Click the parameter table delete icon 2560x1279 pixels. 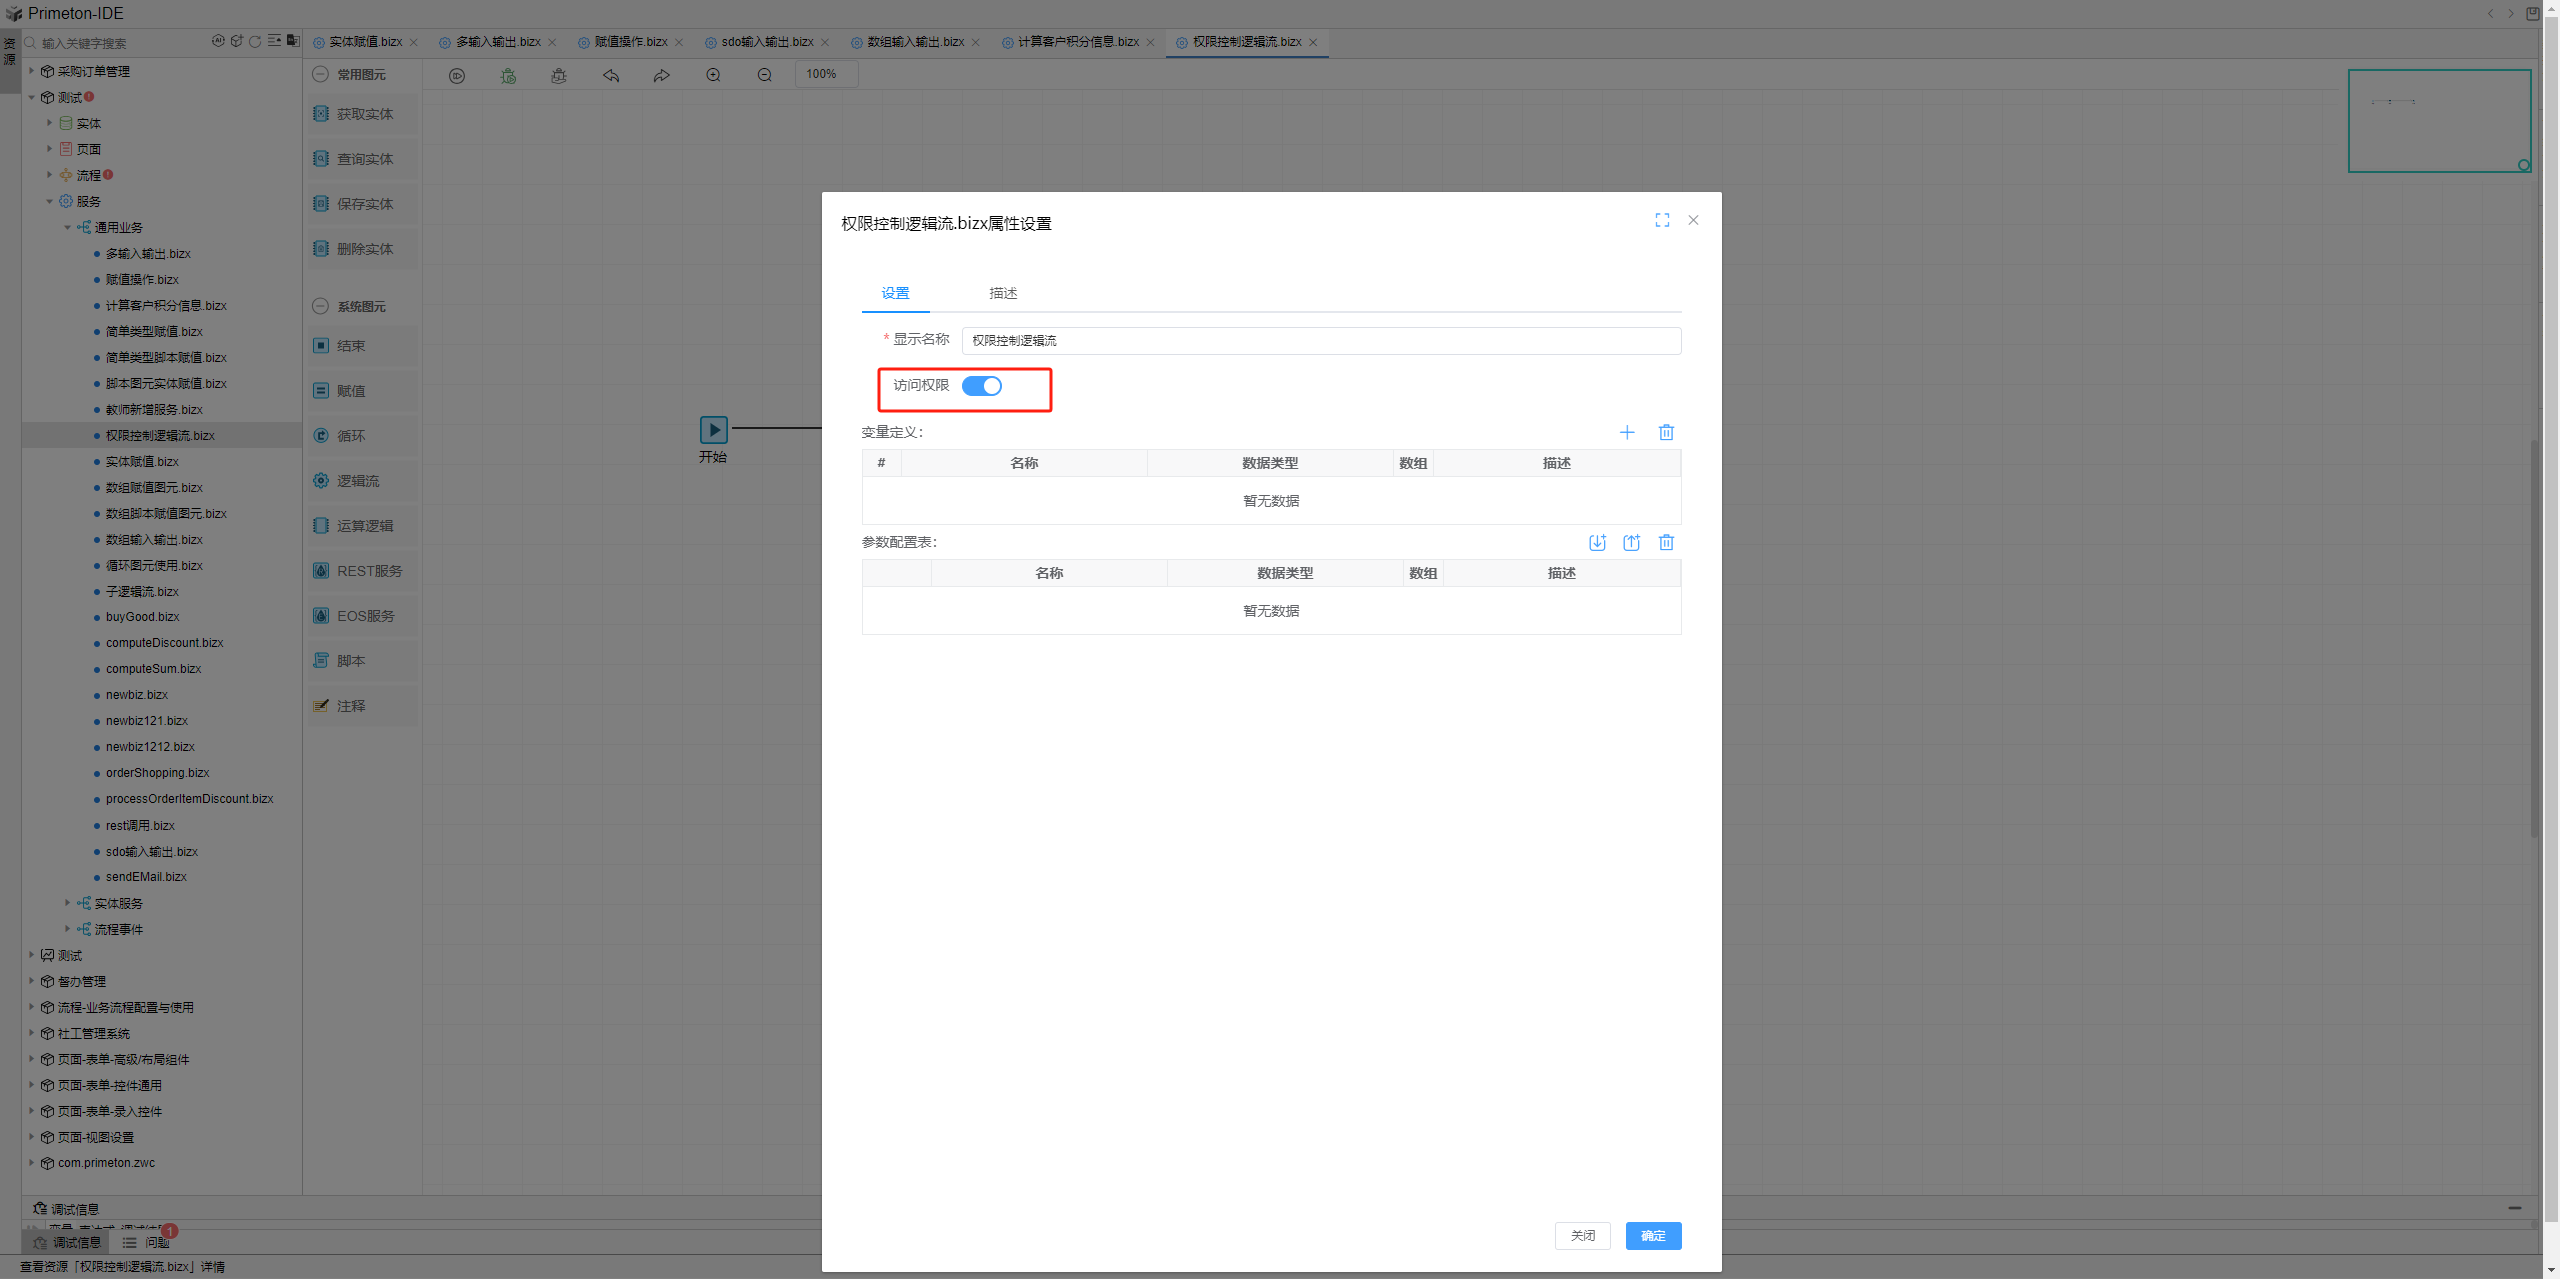(x=1666, y=542)
